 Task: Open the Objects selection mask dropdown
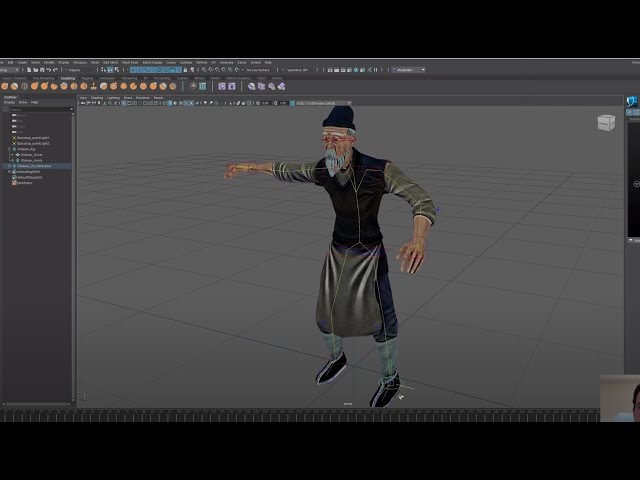(79, 70)
